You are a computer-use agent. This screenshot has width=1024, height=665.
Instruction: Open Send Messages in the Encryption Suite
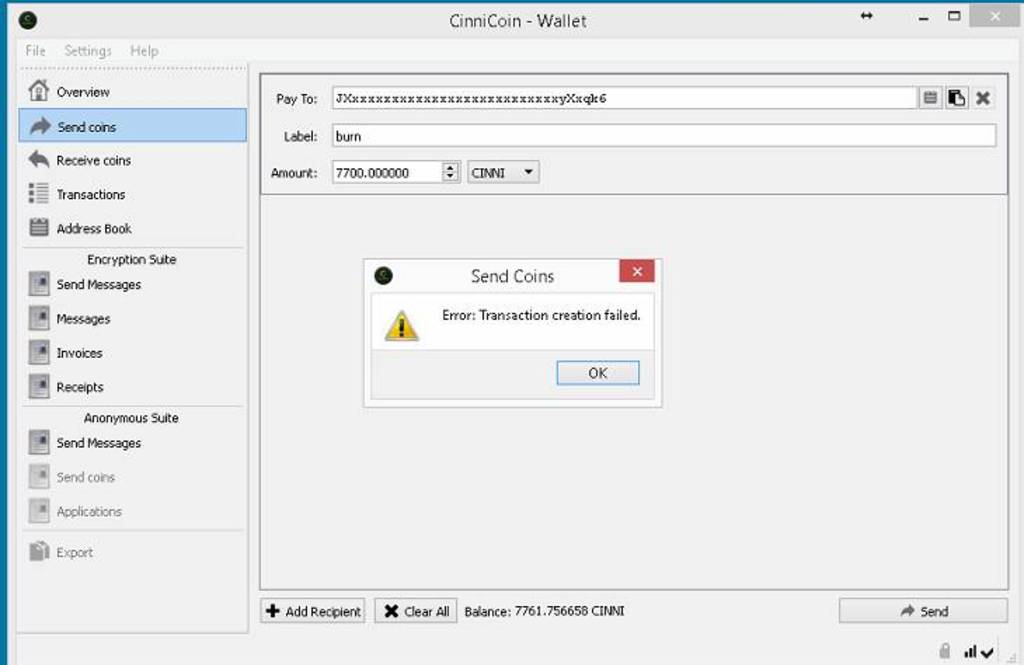[x=133, y=284]
